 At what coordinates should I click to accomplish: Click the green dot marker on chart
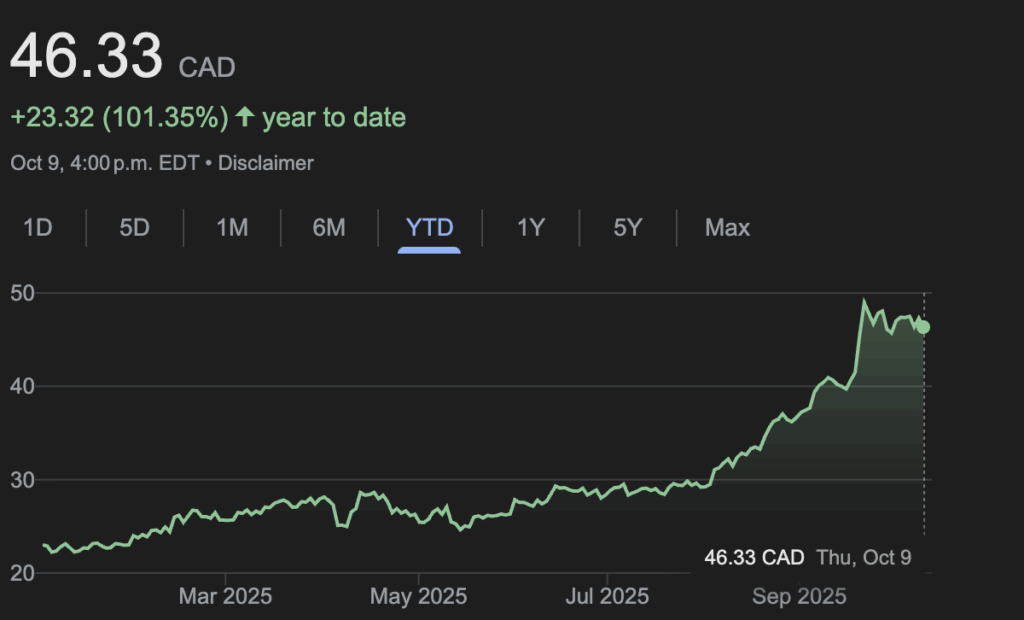tap(923, 327)
